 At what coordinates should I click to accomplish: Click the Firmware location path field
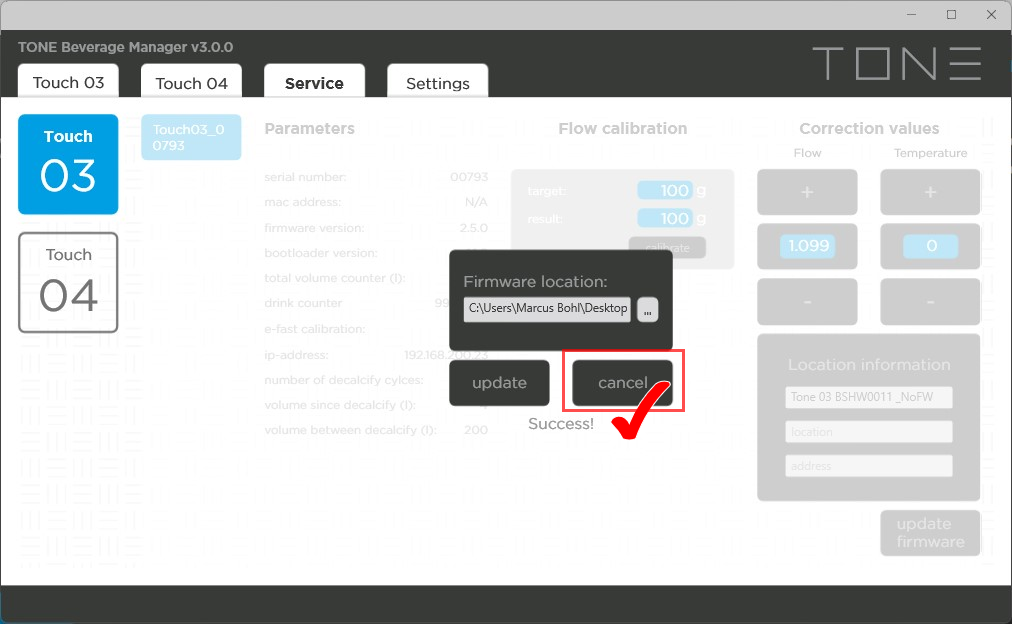(547, 308)
